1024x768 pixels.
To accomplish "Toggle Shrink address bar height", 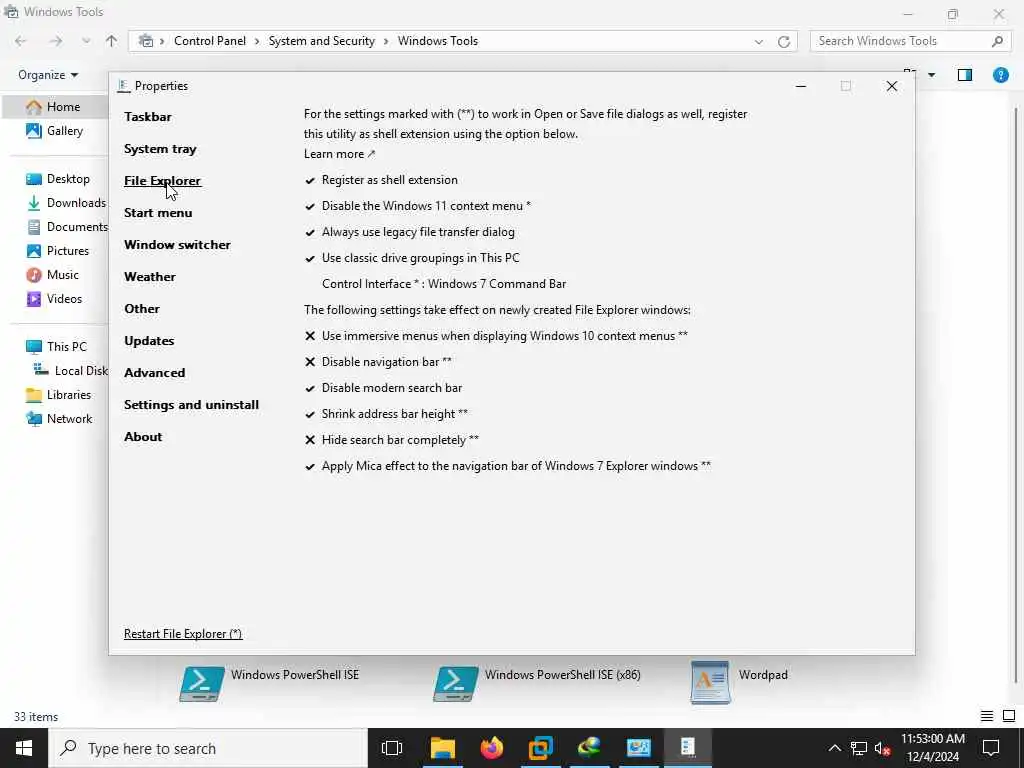I will 386,414.
